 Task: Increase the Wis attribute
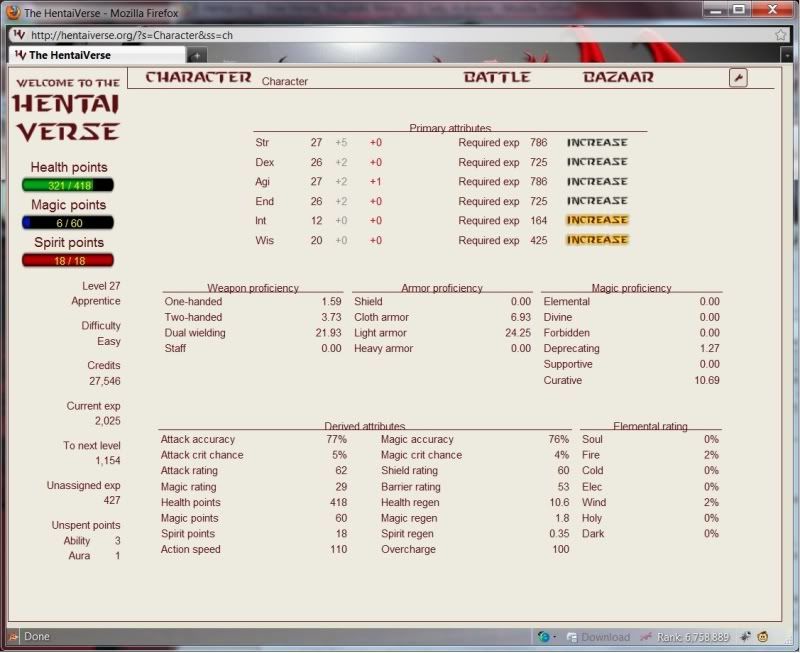[597, 240]
